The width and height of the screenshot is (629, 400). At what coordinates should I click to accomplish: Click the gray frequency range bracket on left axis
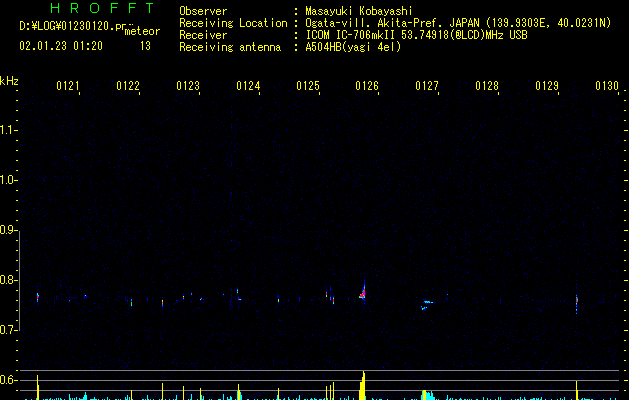click(20, 280)
